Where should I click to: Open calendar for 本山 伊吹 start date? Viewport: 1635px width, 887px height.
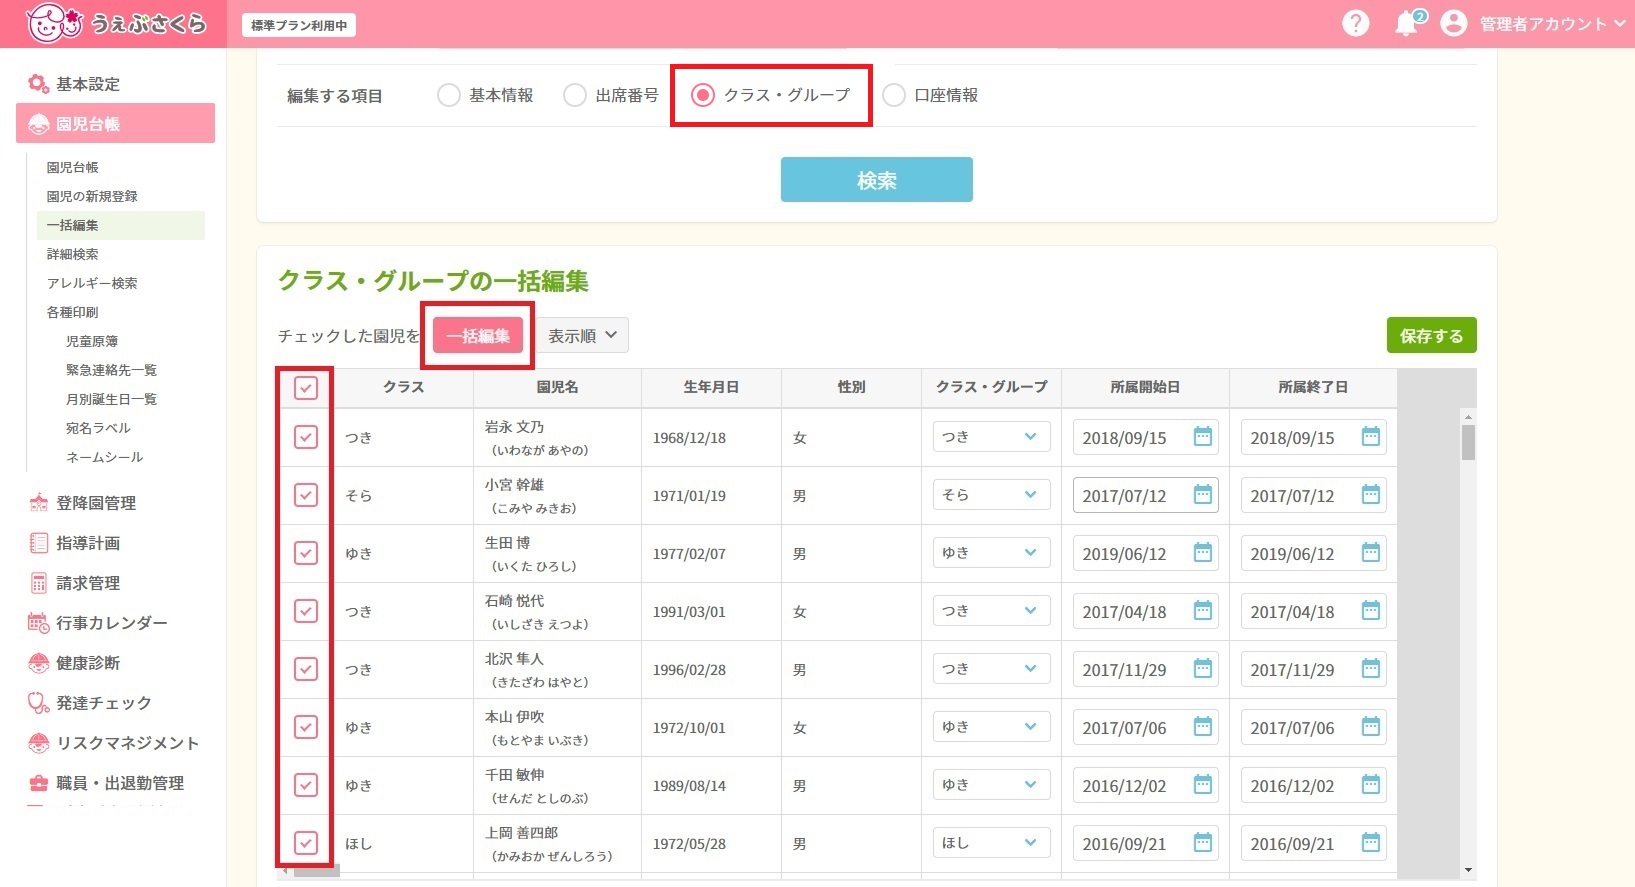coord(1203,727)
